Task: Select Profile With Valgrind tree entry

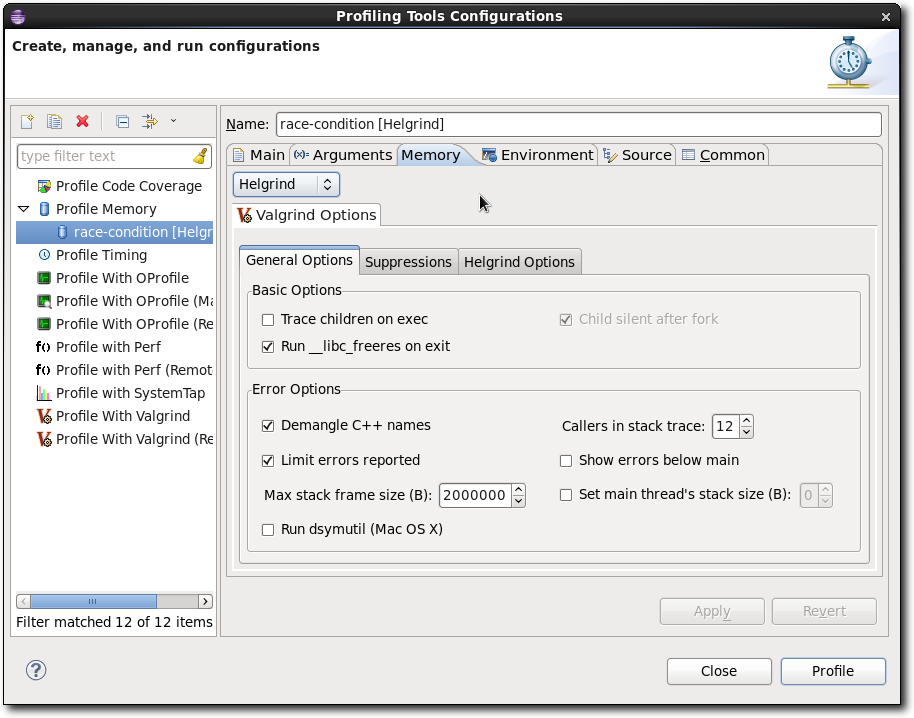Action: point(122,416)
